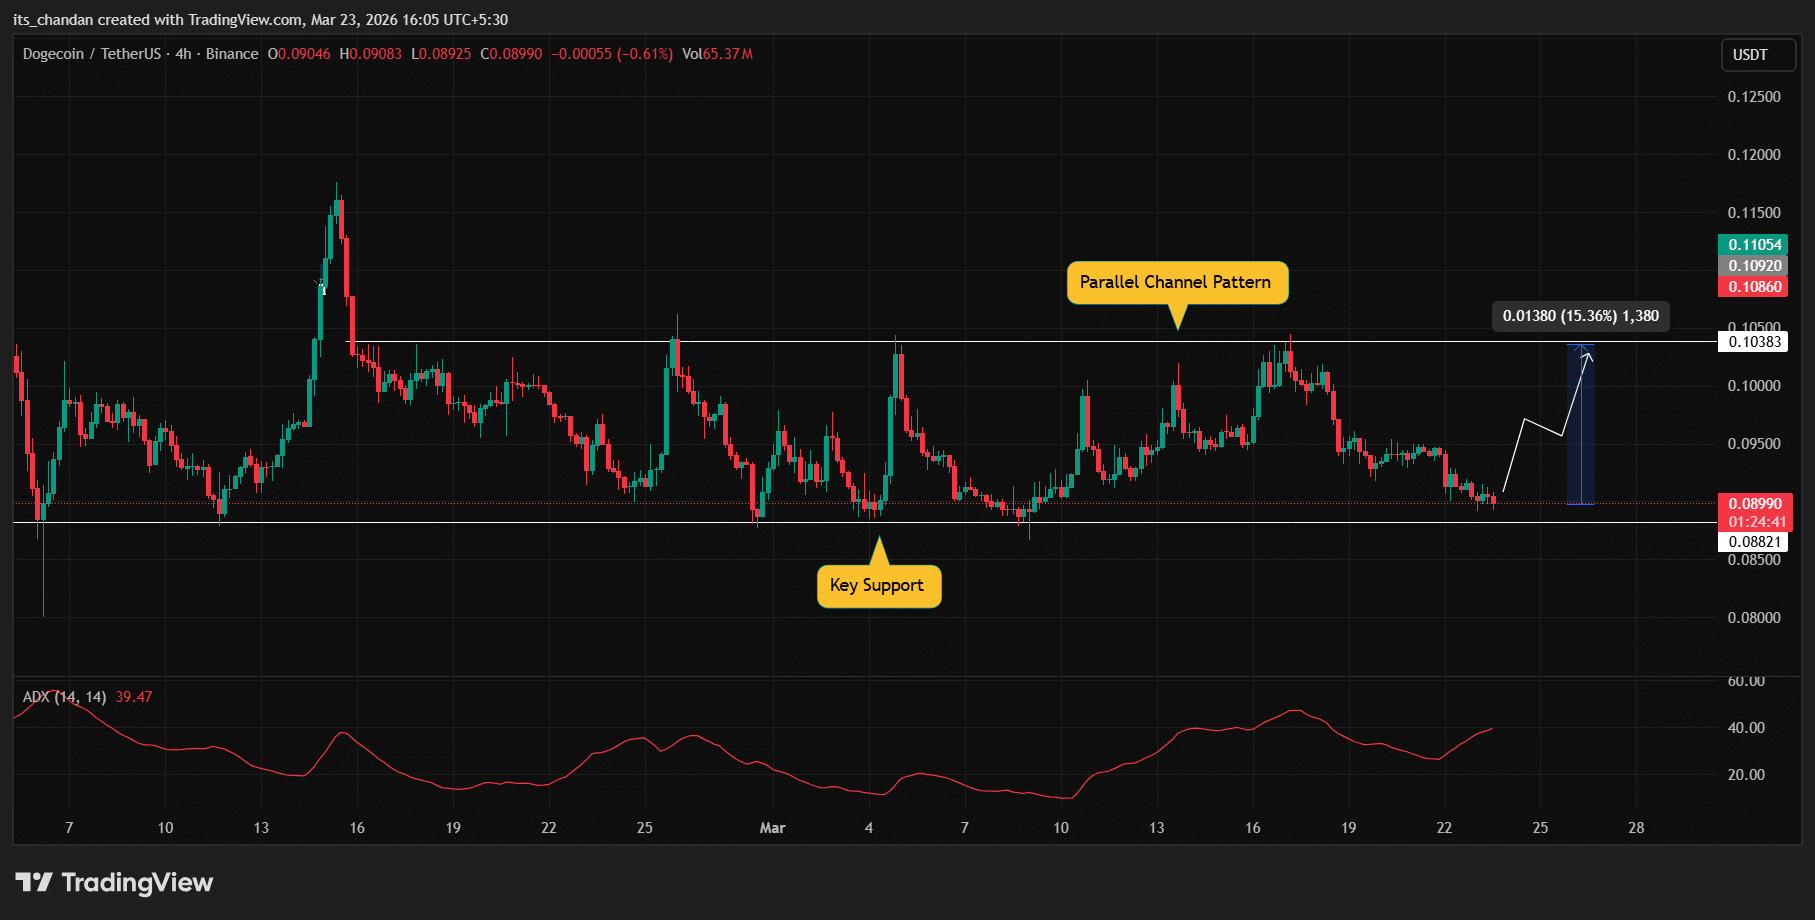Click the red 0.10860 price tag
The image size is (1815, 920).
1755,287
